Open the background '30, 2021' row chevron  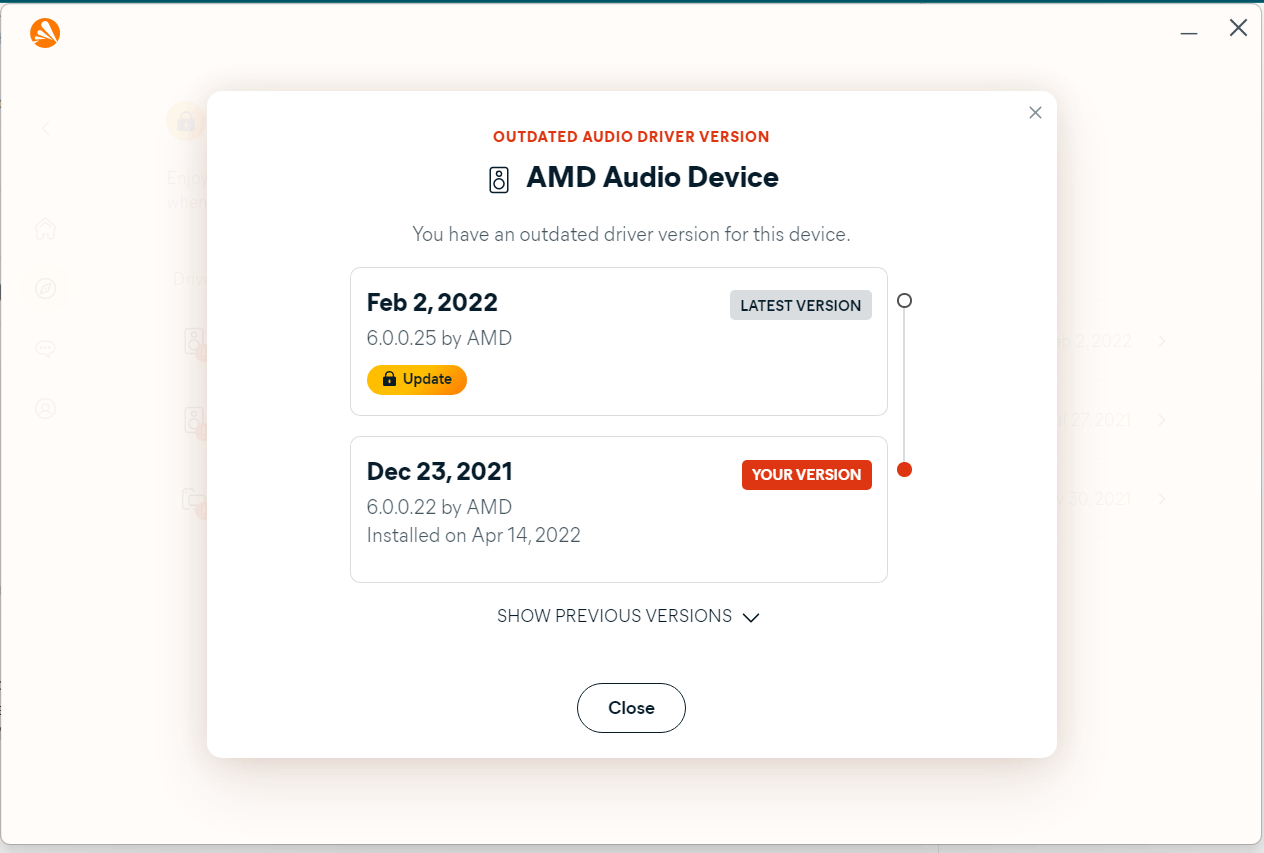point(1162,499)
